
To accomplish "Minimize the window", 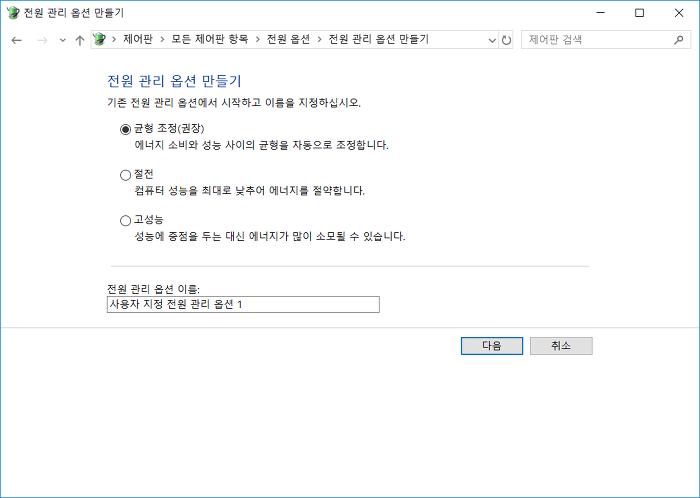I will [x=601, y=13].
